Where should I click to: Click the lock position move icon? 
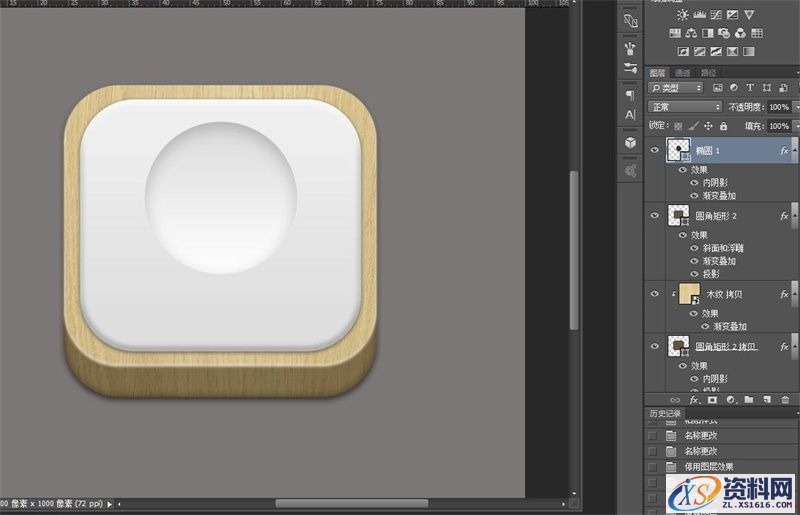pos(708,126)
